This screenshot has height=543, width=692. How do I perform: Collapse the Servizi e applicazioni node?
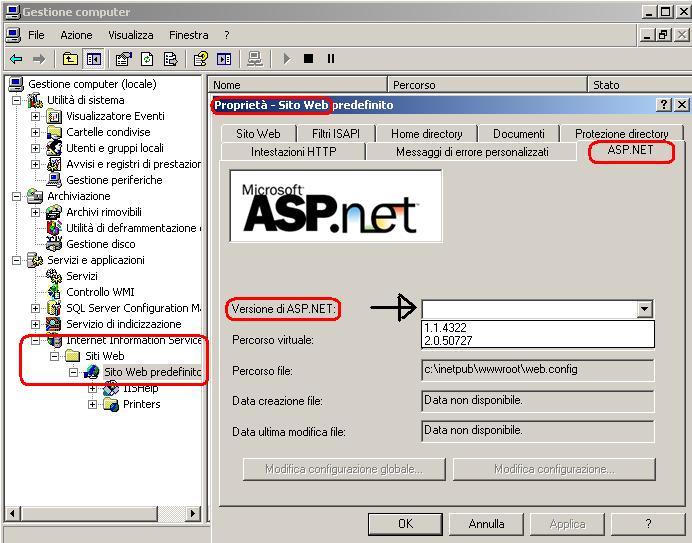click(16, 260)
